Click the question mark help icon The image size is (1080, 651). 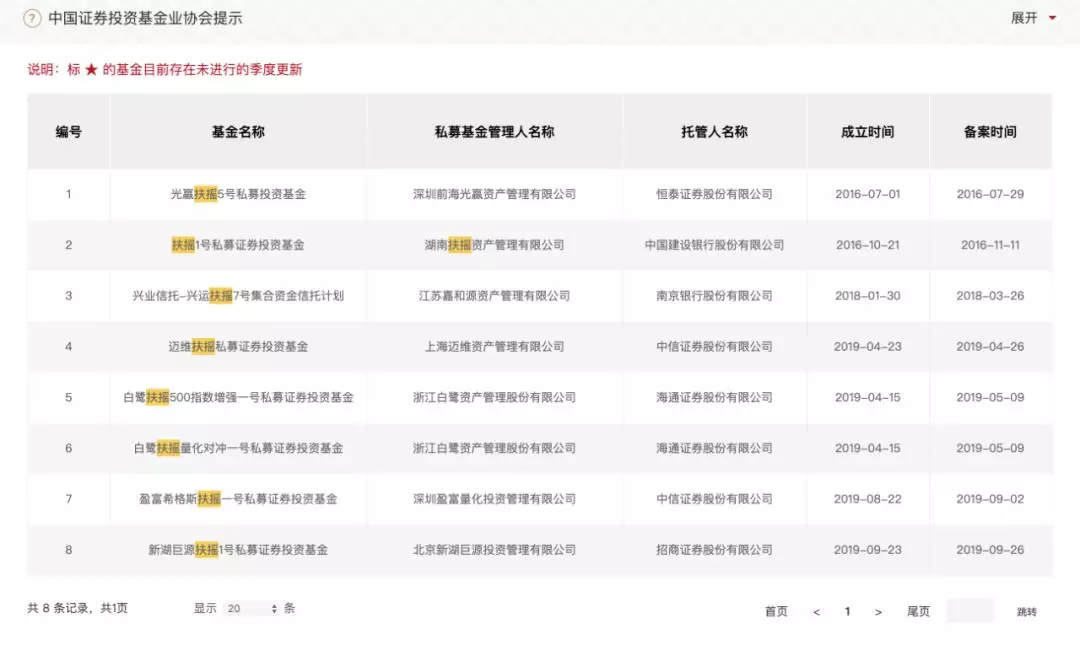pos(32,19)
